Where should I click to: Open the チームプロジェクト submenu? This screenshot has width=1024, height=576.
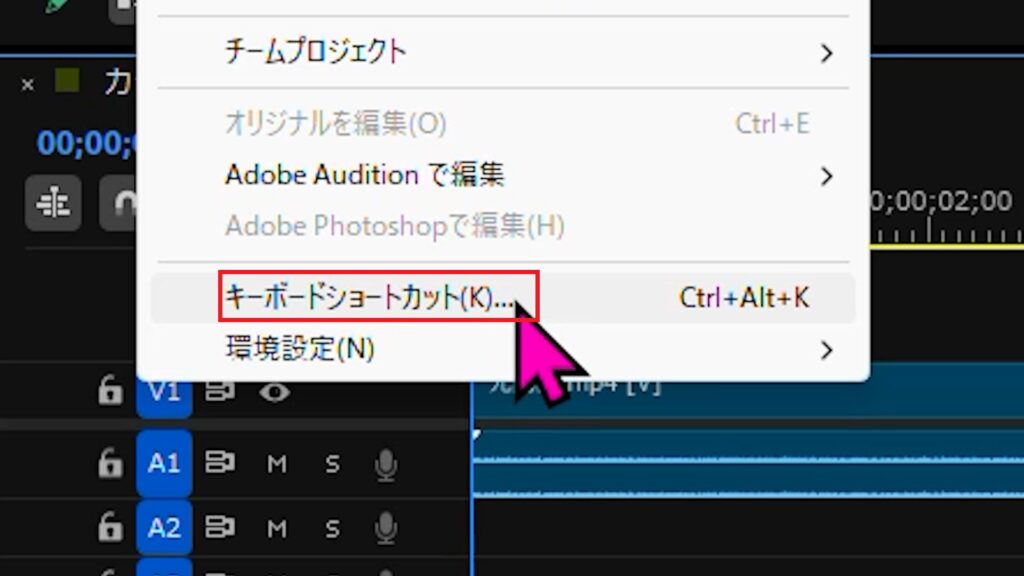(316, 52)
